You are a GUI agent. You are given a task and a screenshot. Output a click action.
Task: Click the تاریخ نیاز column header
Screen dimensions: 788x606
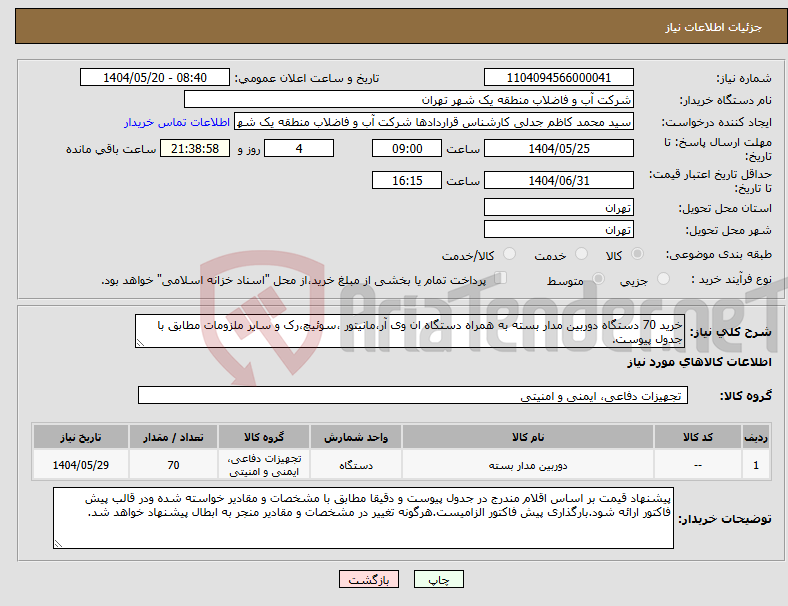[81, 437]
